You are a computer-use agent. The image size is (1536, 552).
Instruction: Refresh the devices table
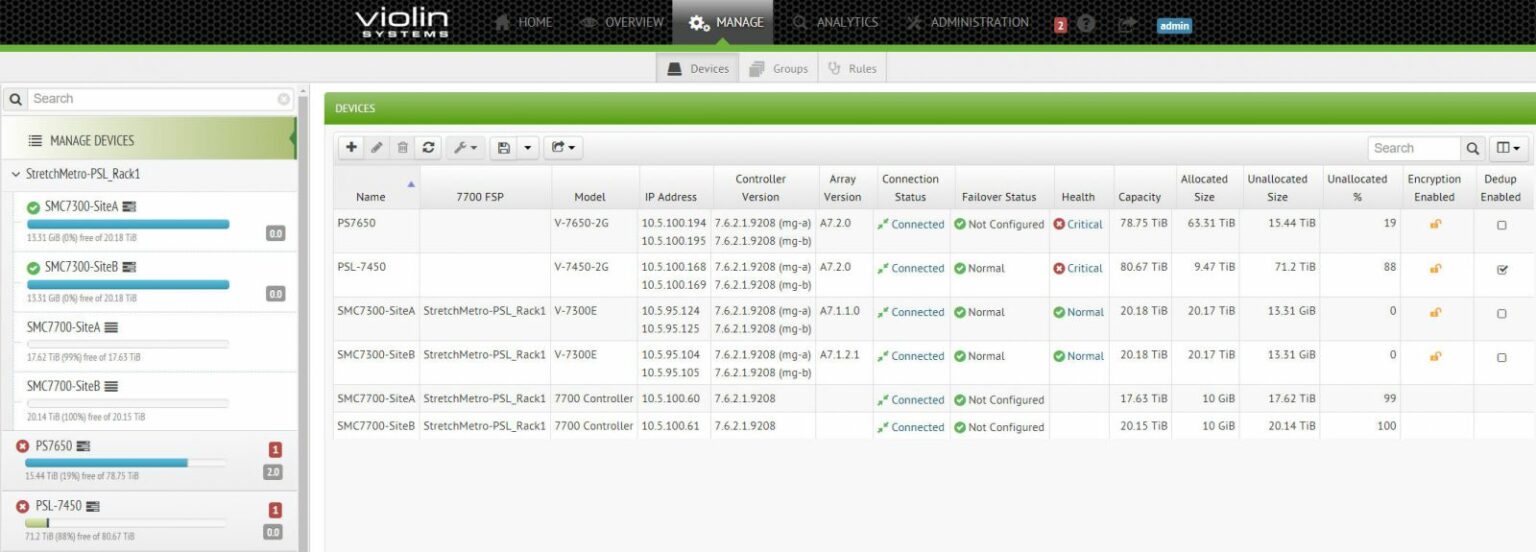click(x=428, y=147)
